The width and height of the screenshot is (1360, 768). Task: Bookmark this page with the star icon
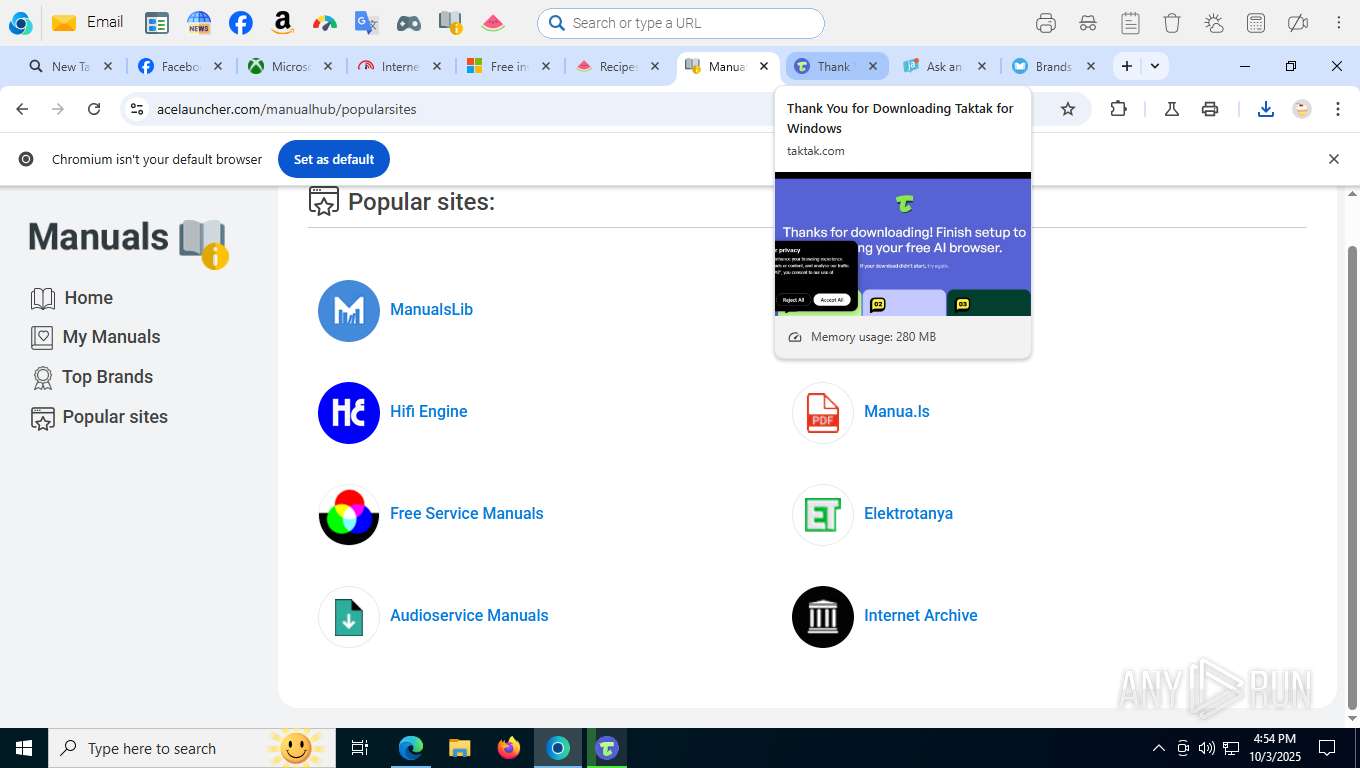[1068, 109]
